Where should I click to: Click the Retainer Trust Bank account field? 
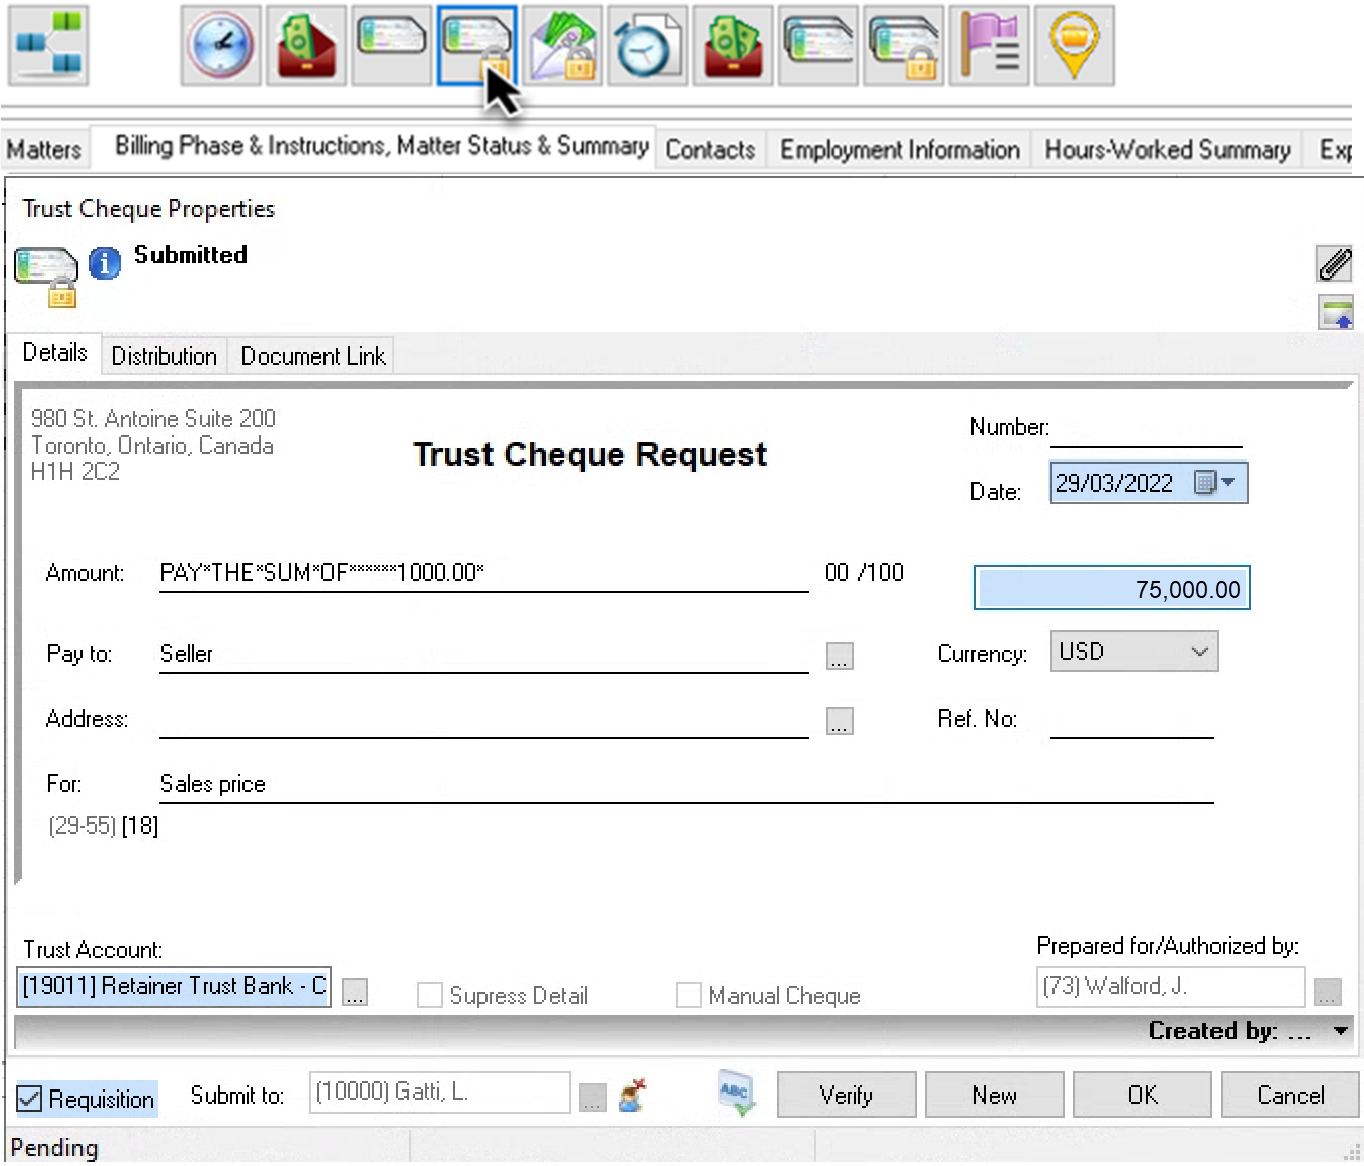[175, 987]
